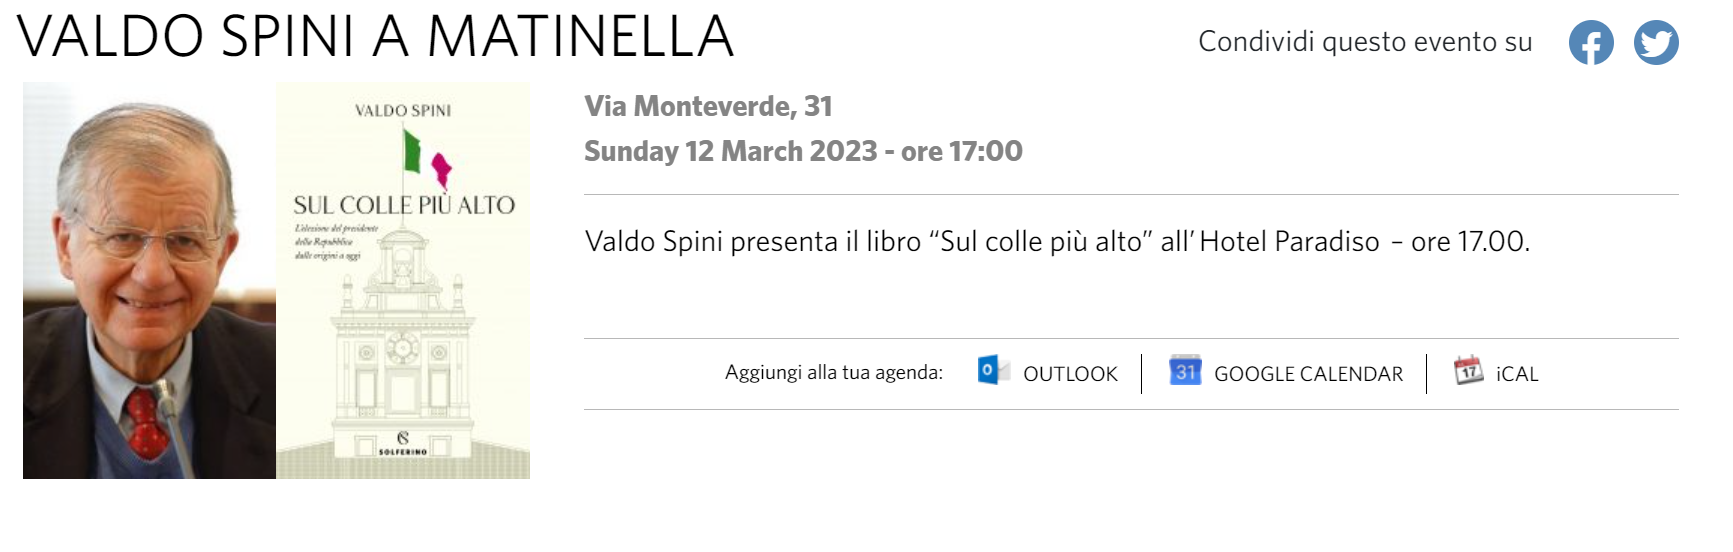Click the blue Outlook icon
Viewport: 1733px width, 552px height.
coord(992,371)
